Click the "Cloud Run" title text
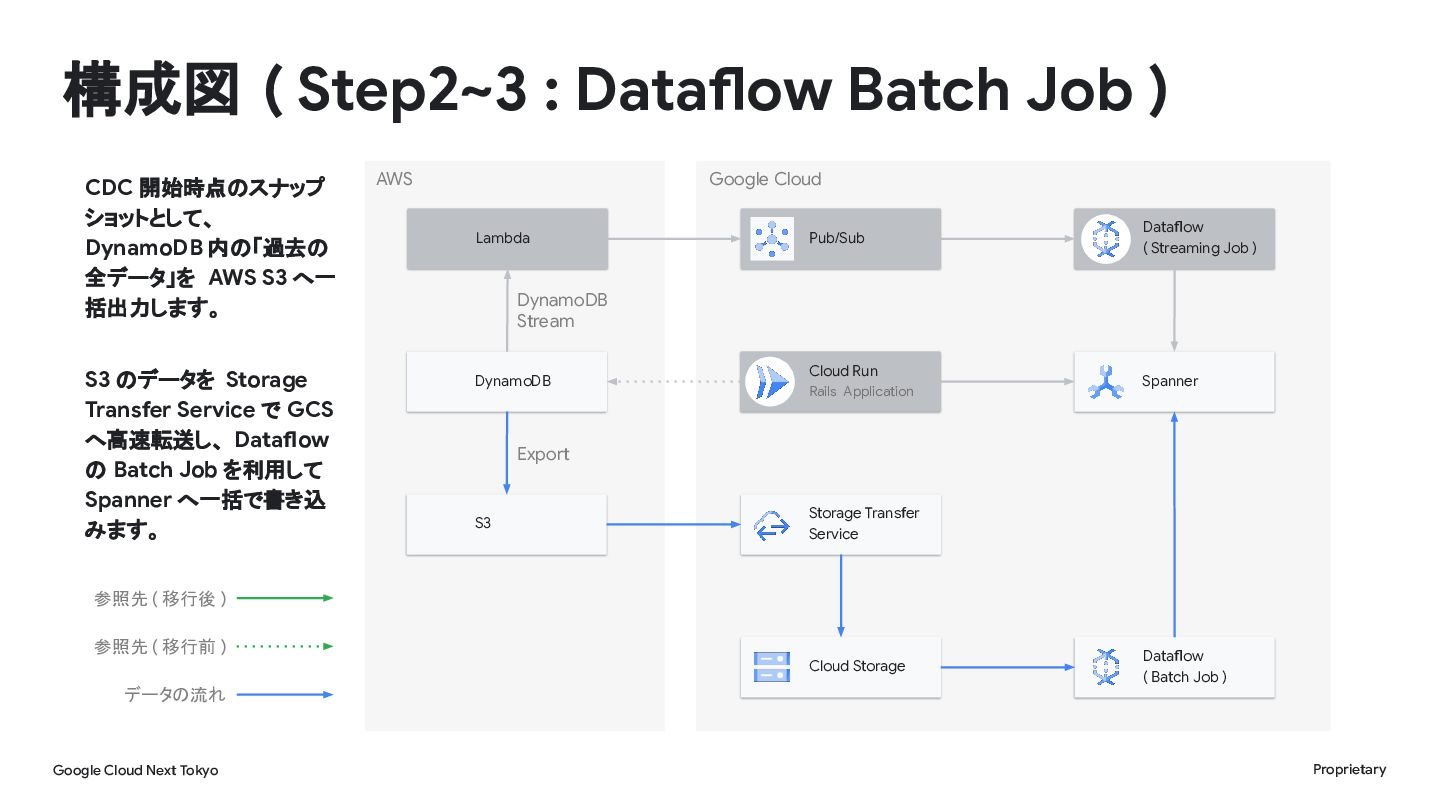 tap(843, 371)
